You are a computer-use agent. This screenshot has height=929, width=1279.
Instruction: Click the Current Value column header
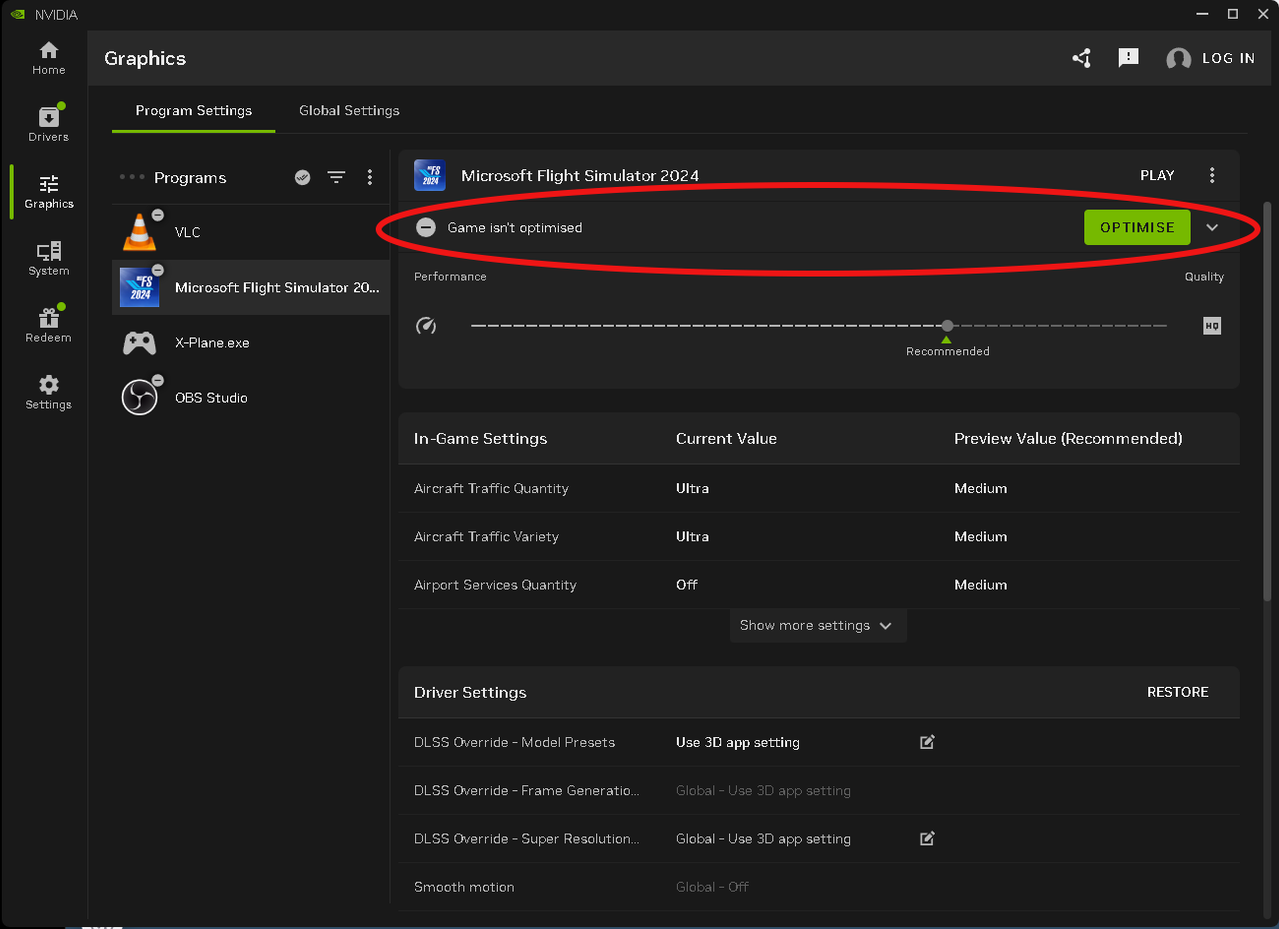[x=726, y=438]
